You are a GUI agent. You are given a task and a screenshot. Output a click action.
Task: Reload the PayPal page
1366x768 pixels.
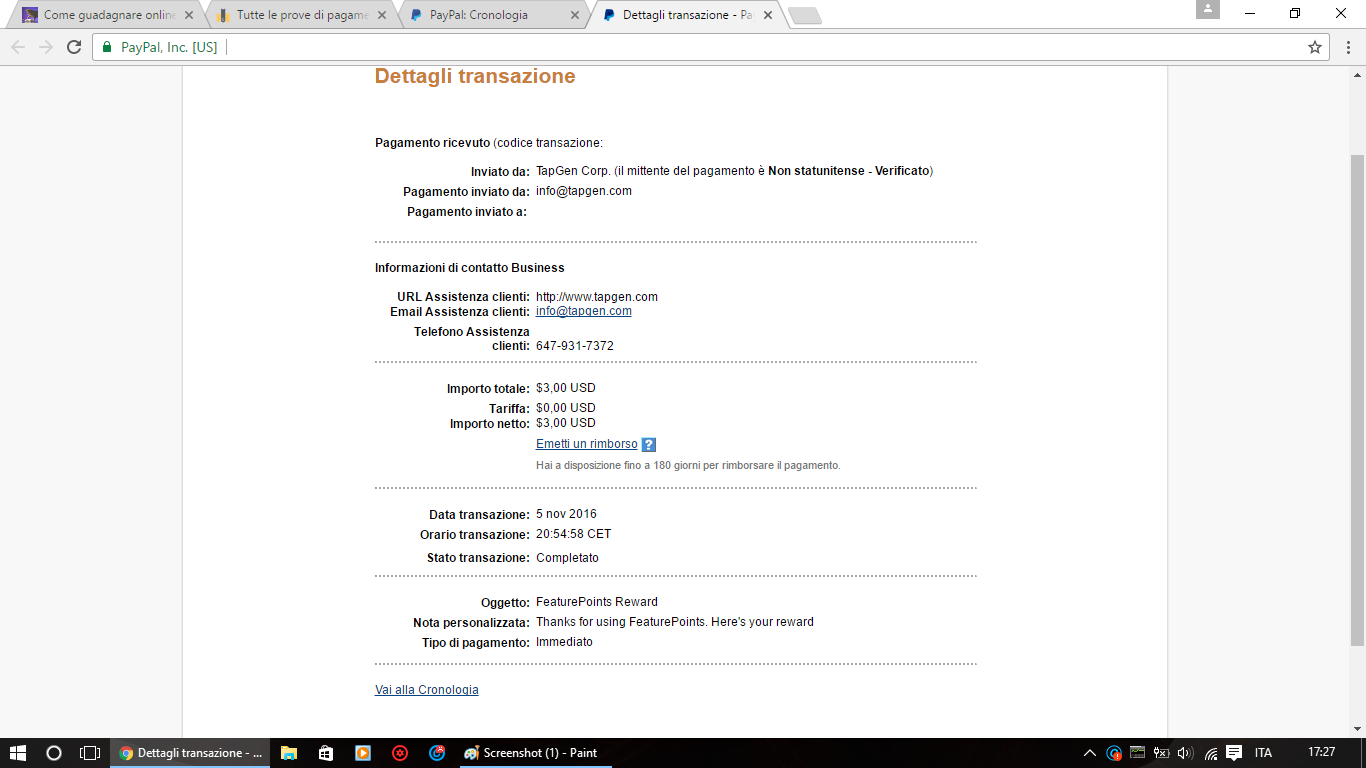point(74,47)
